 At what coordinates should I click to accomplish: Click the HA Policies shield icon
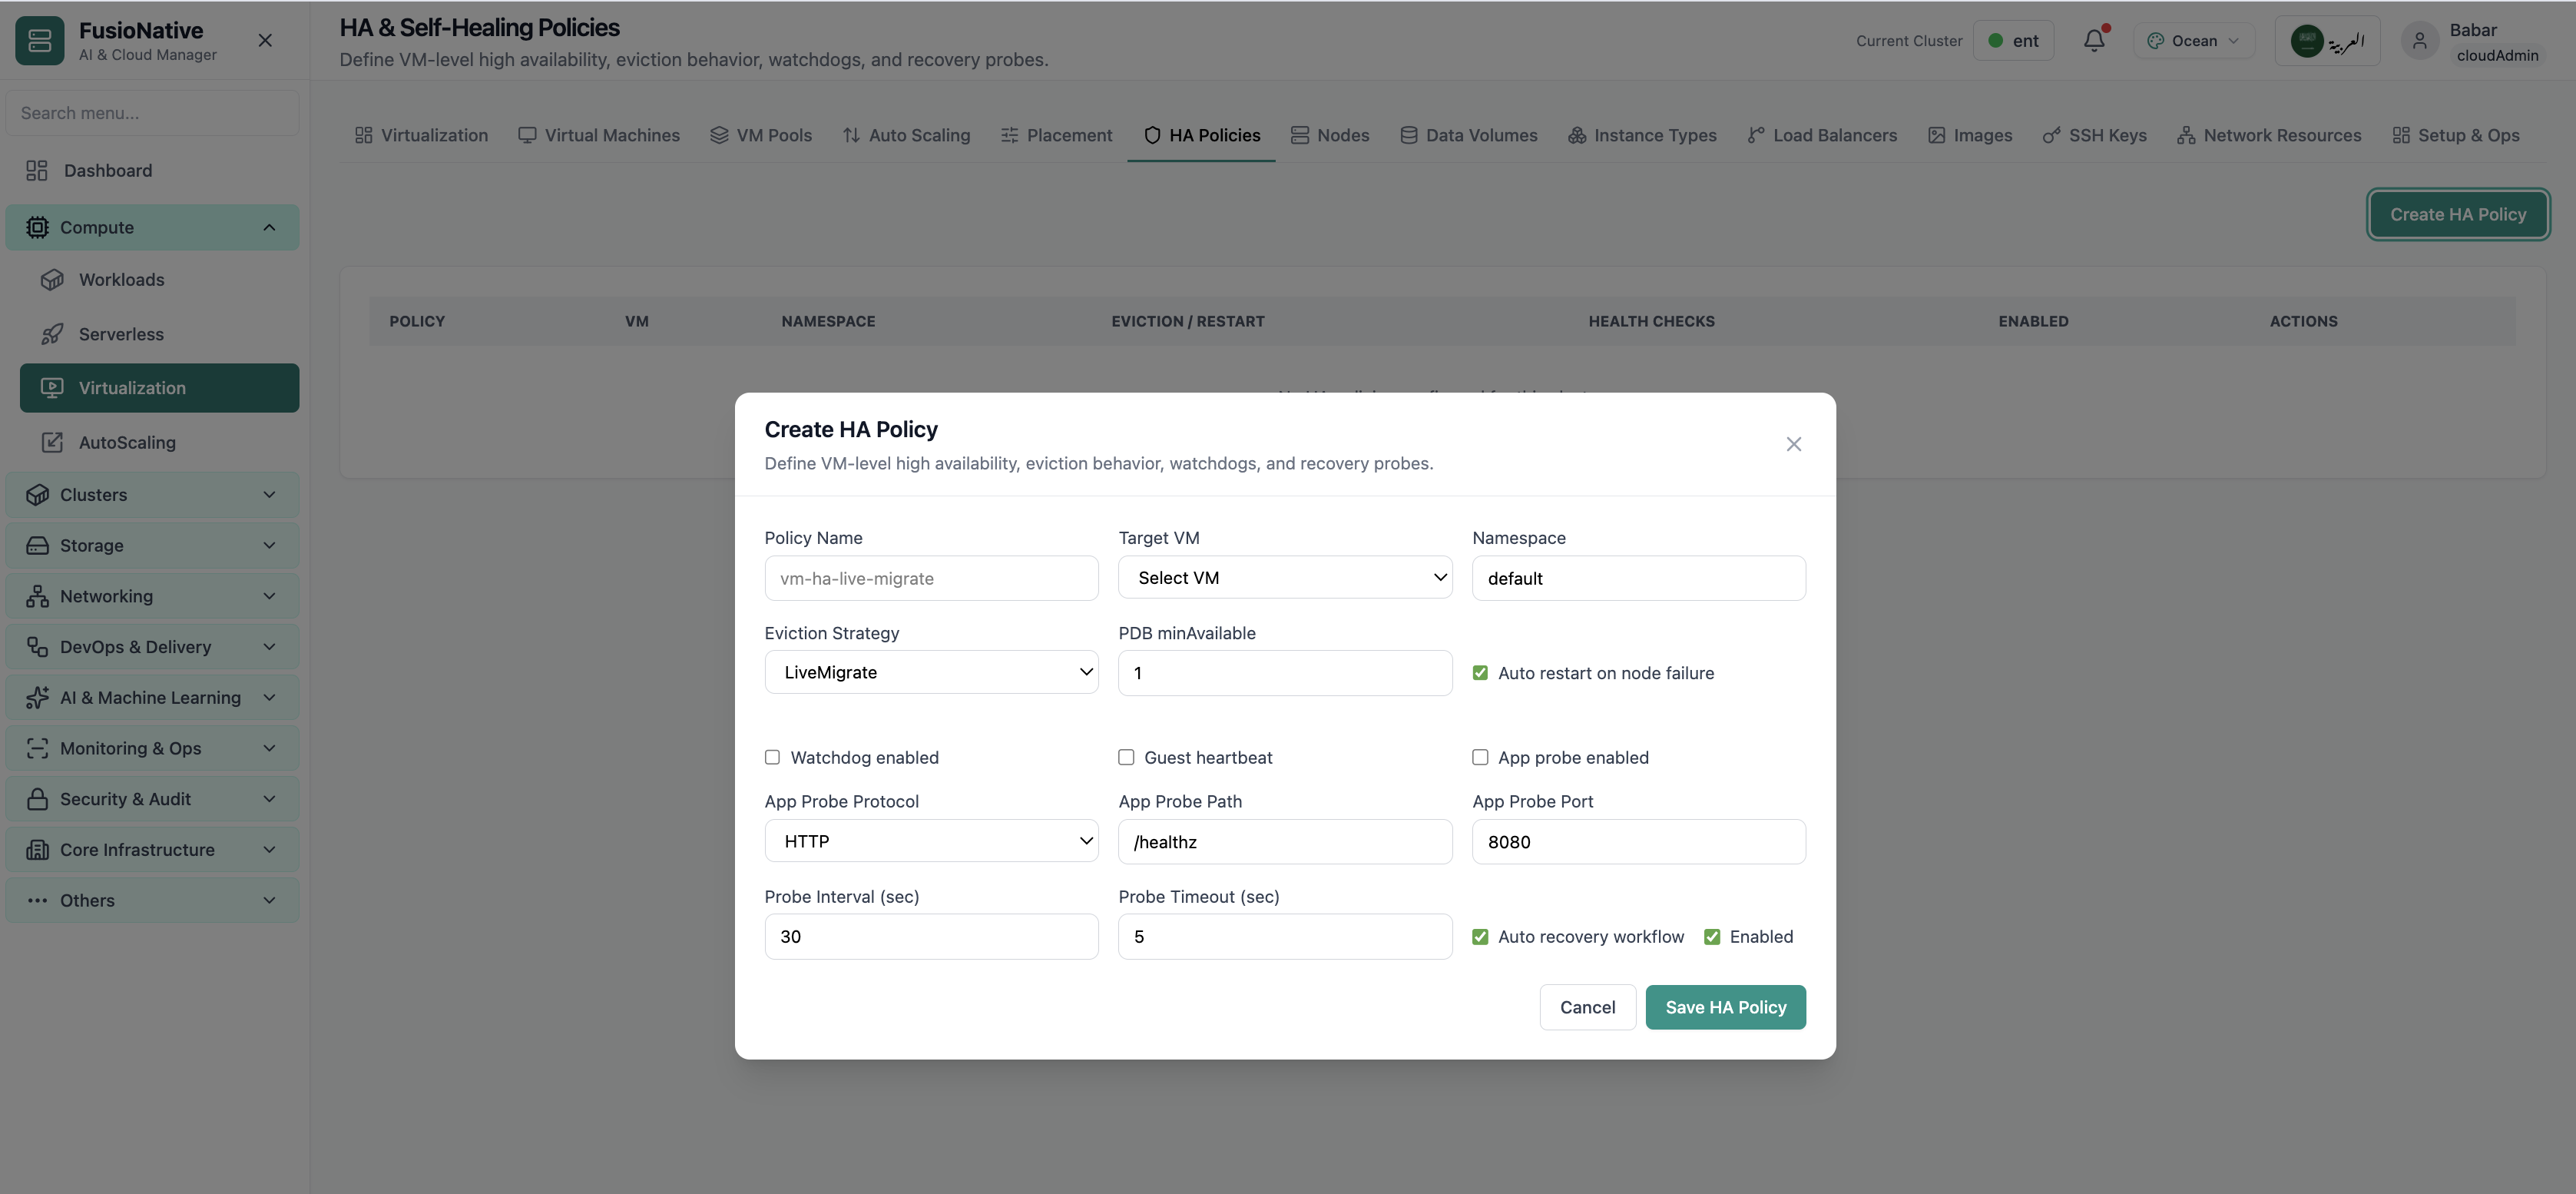pos(1152,135)
